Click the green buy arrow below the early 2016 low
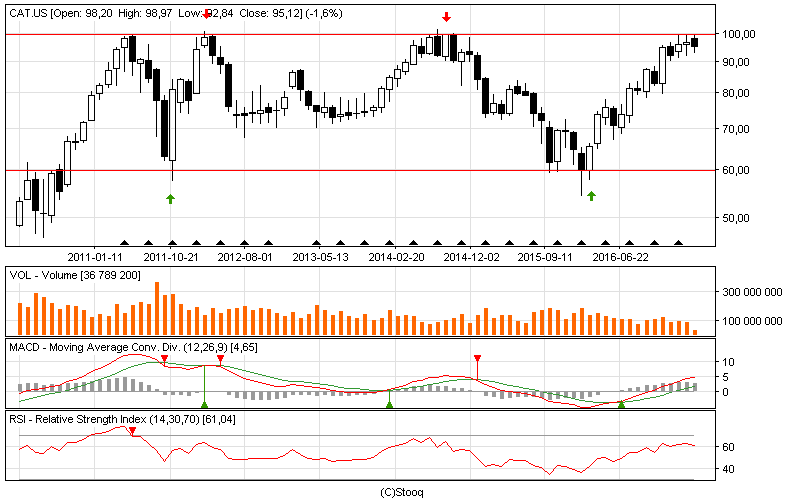 coord(591,196)
